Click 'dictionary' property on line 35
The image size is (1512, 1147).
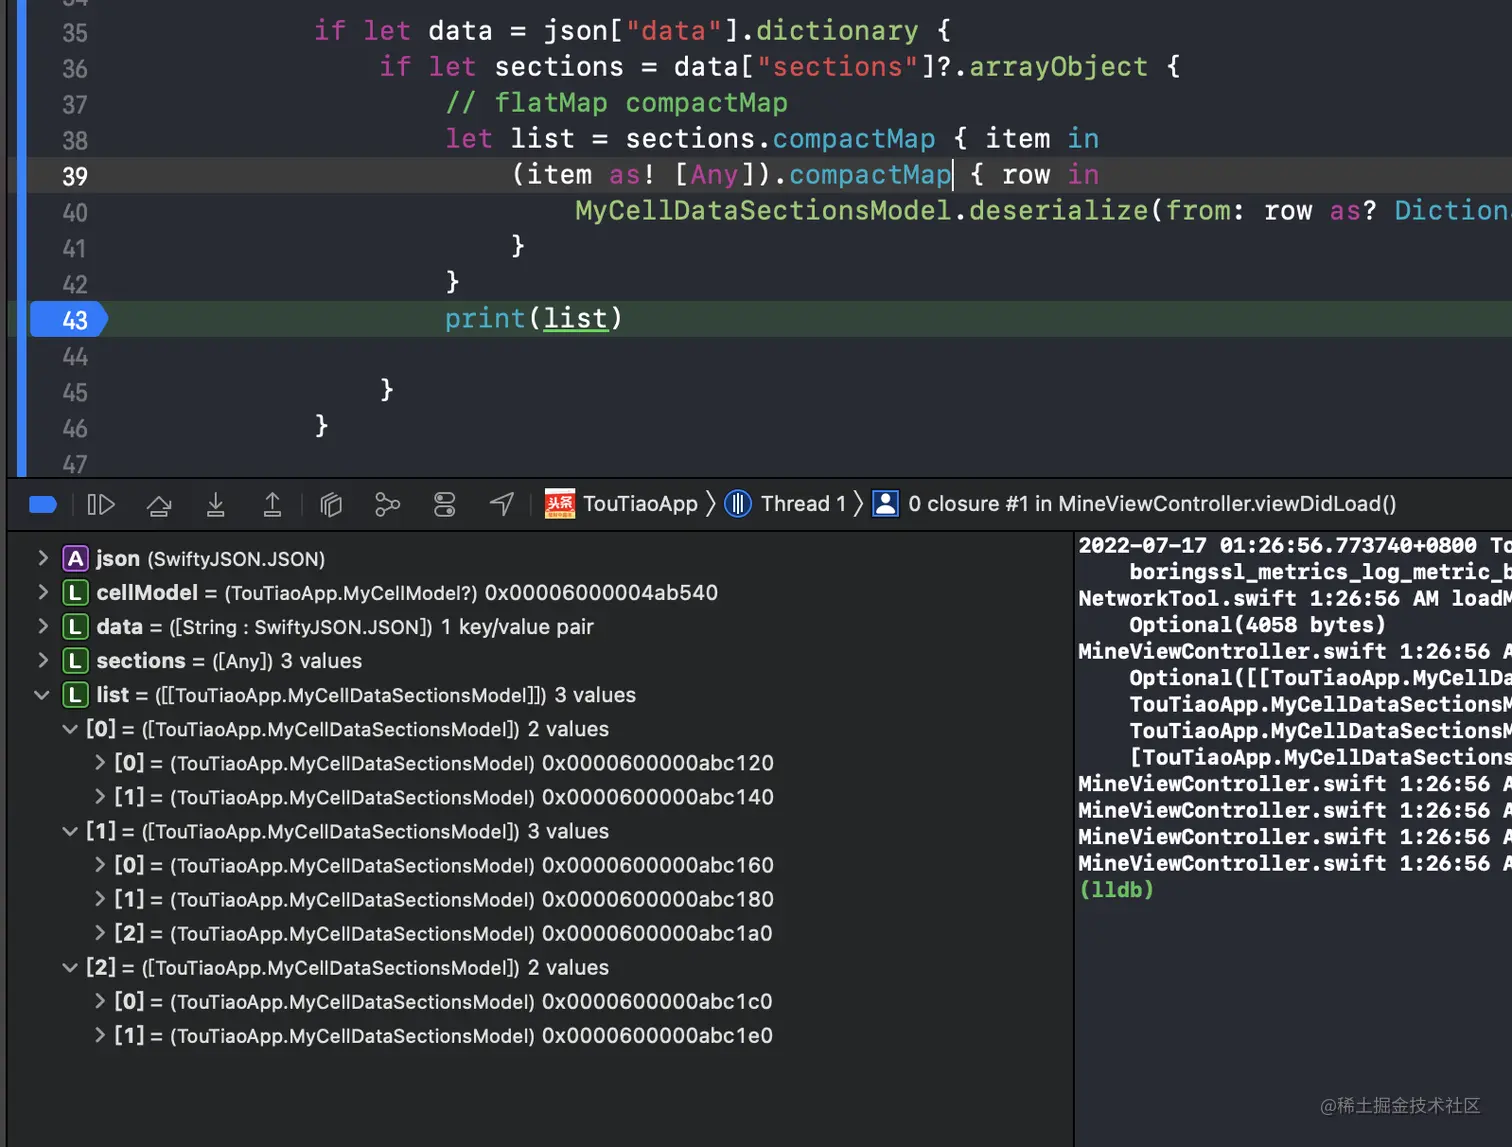coord(837,30)
